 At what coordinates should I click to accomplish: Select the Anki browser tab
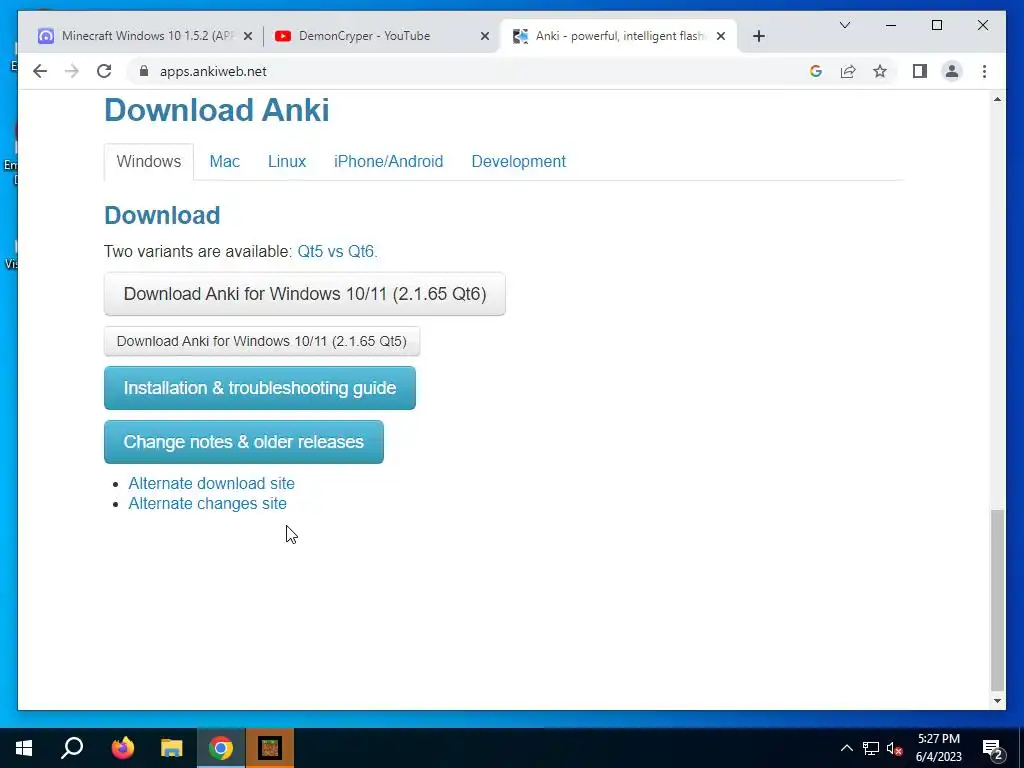point(618,36)
